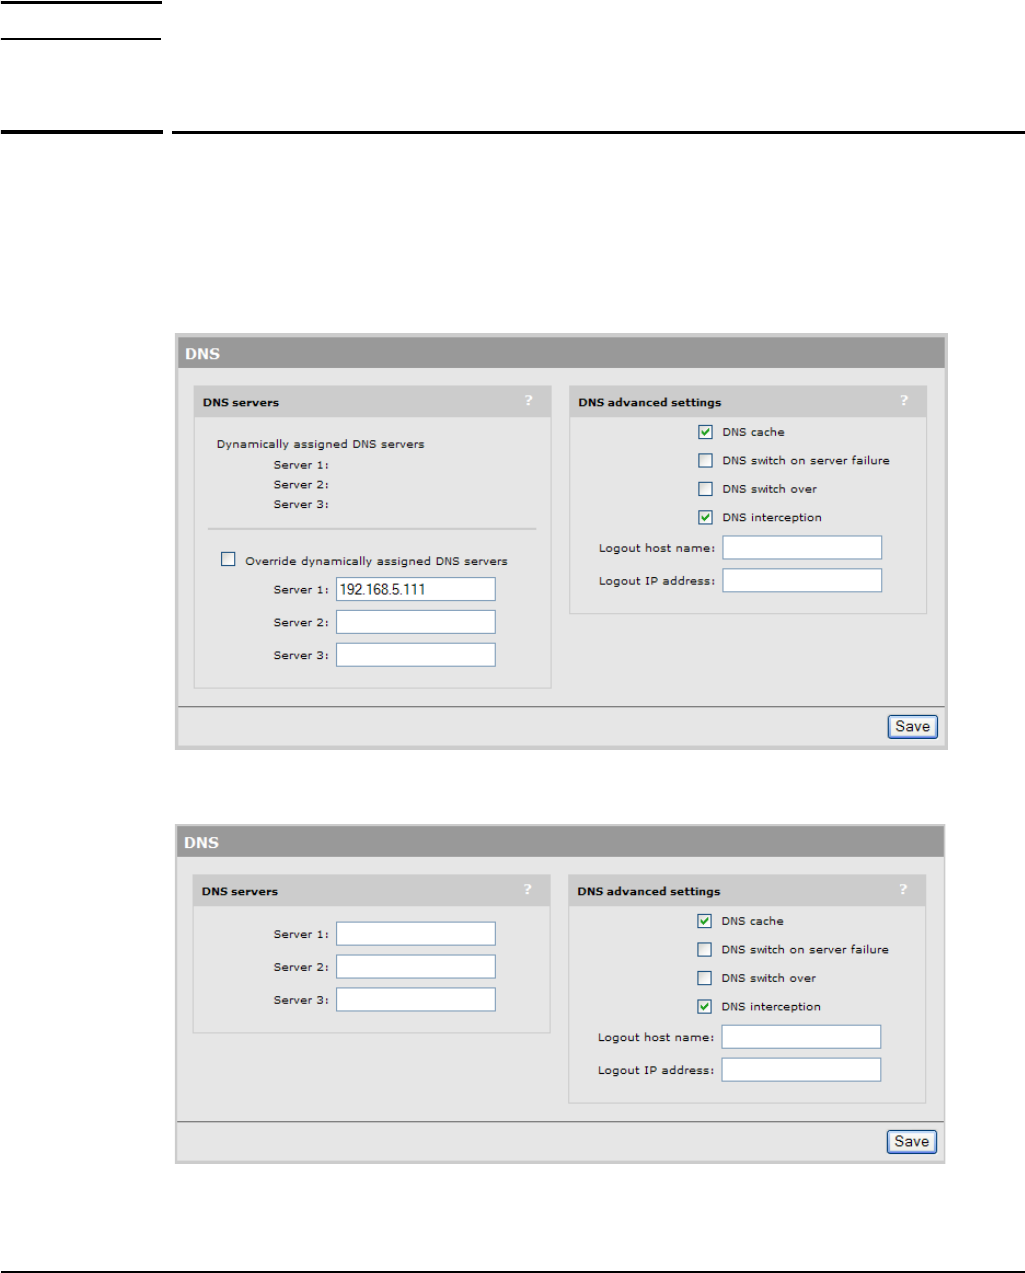Uncheck DNS interception in lower panel
This screenshot has height=1273, width=1025.
coord(704,1006)
